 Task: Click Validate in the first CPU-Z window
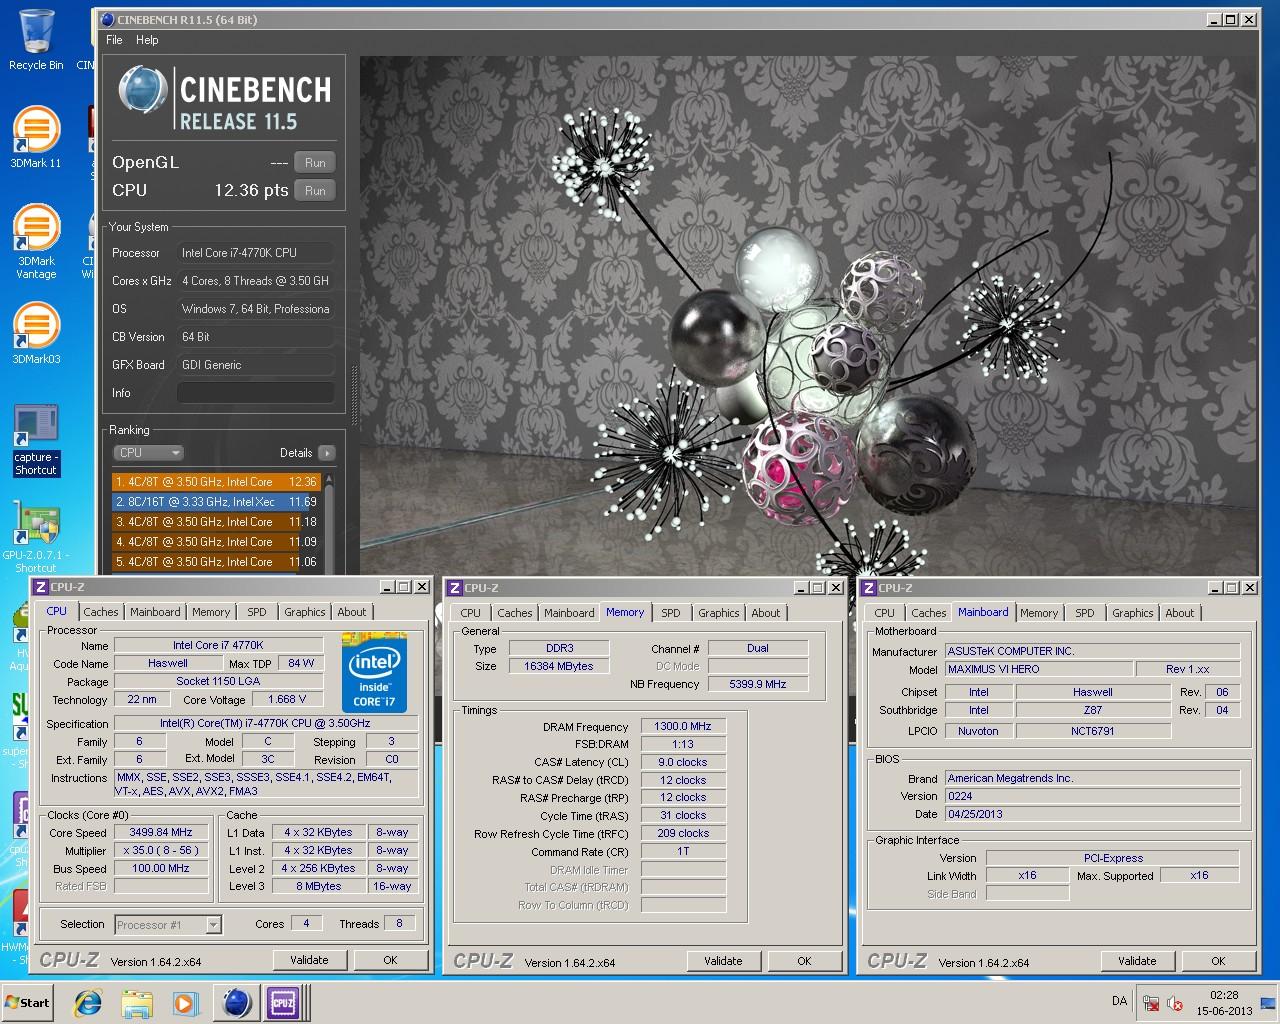point(309,960)
